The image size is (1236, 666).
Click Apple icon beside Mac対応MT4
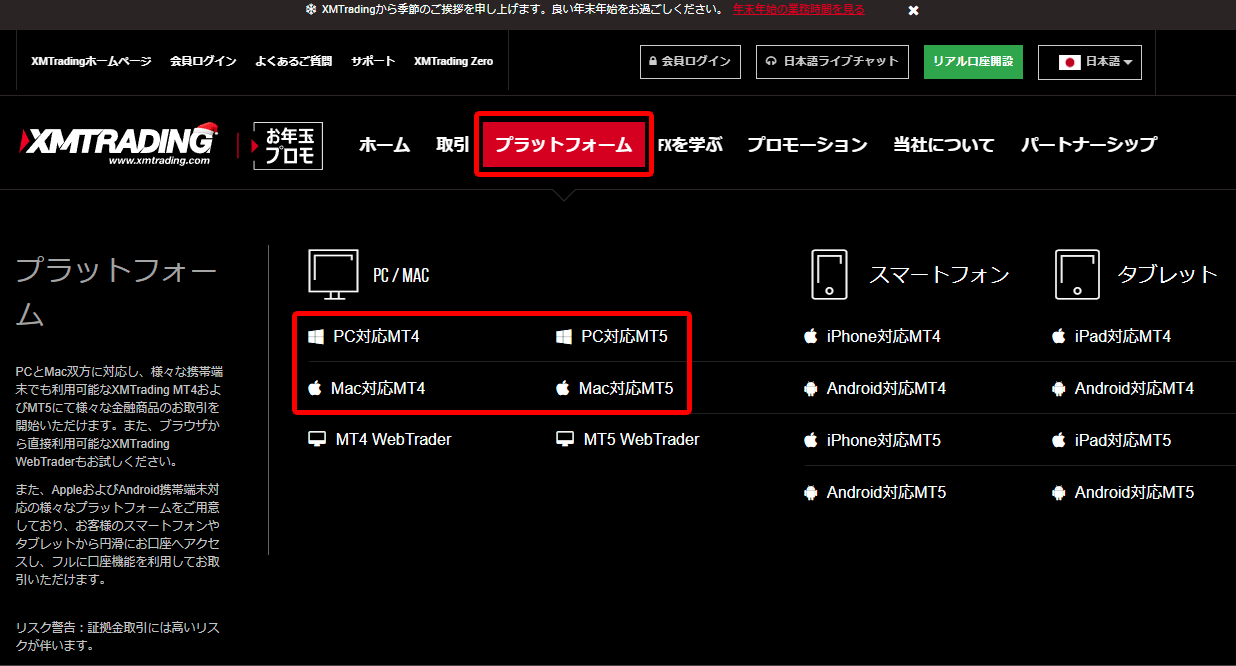coord(315,387)
